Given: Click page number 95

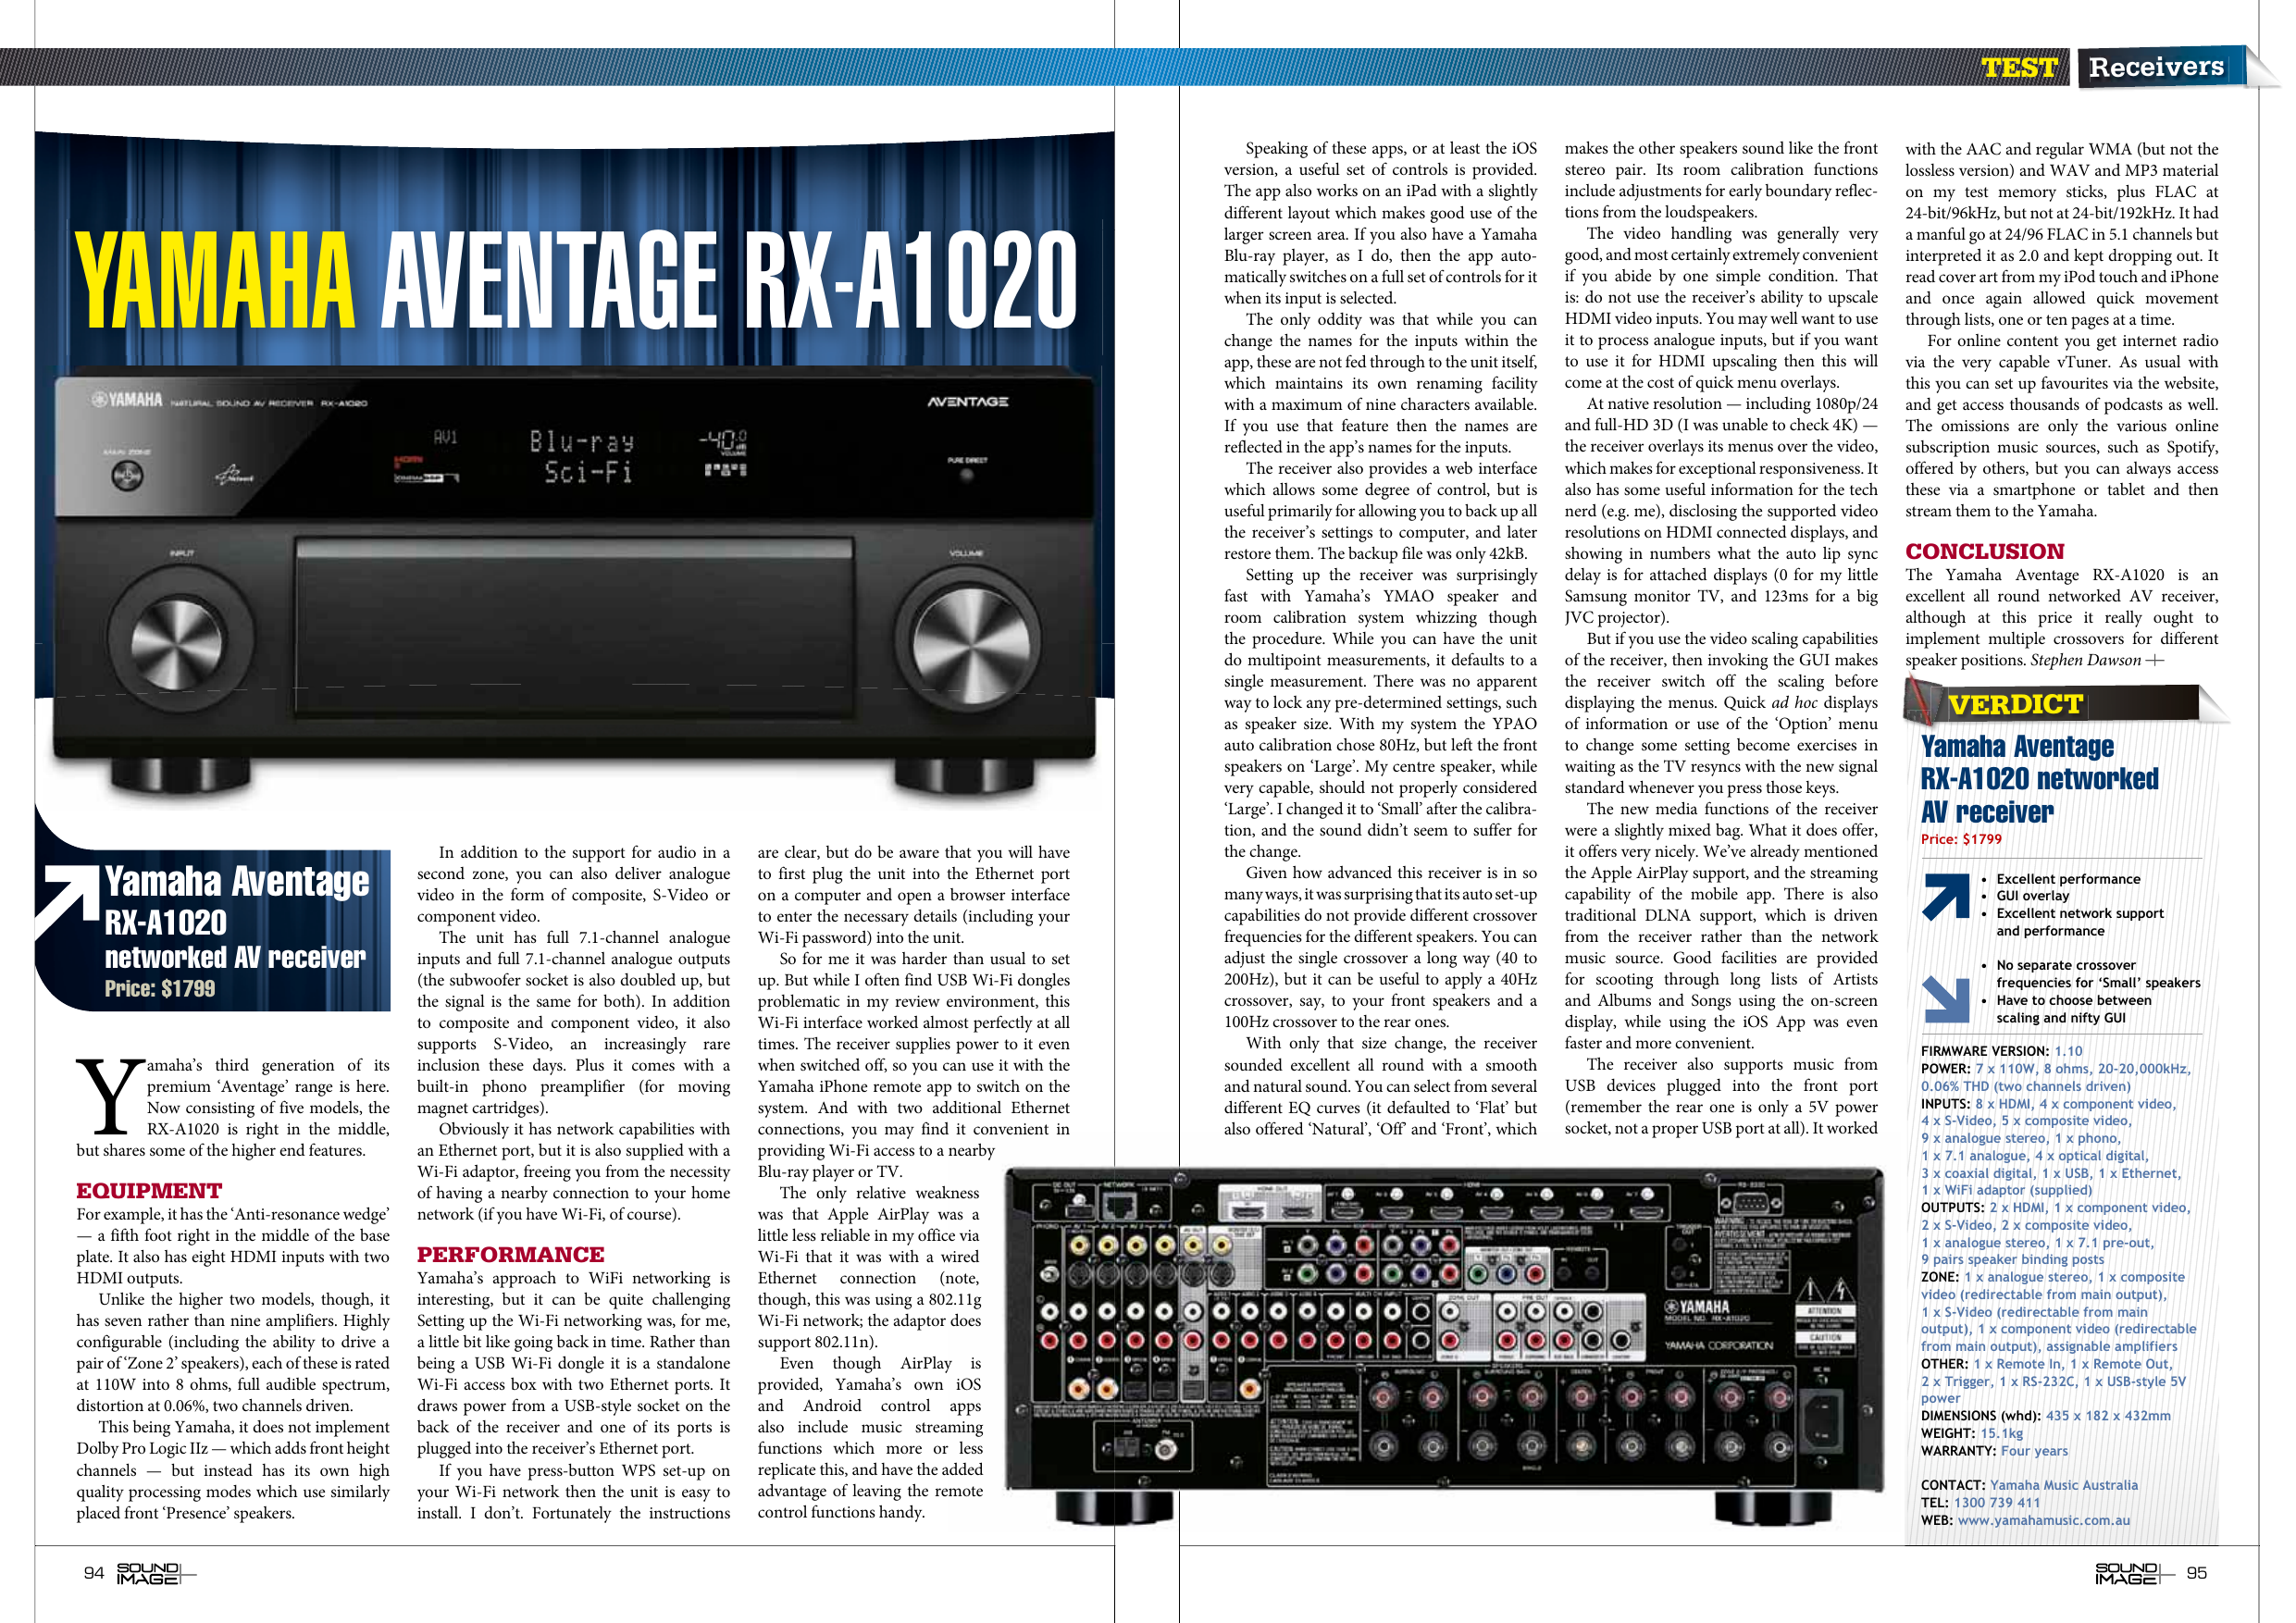Looking at the screenshot, I should pyautogui.click(x=2196, y=1573).
